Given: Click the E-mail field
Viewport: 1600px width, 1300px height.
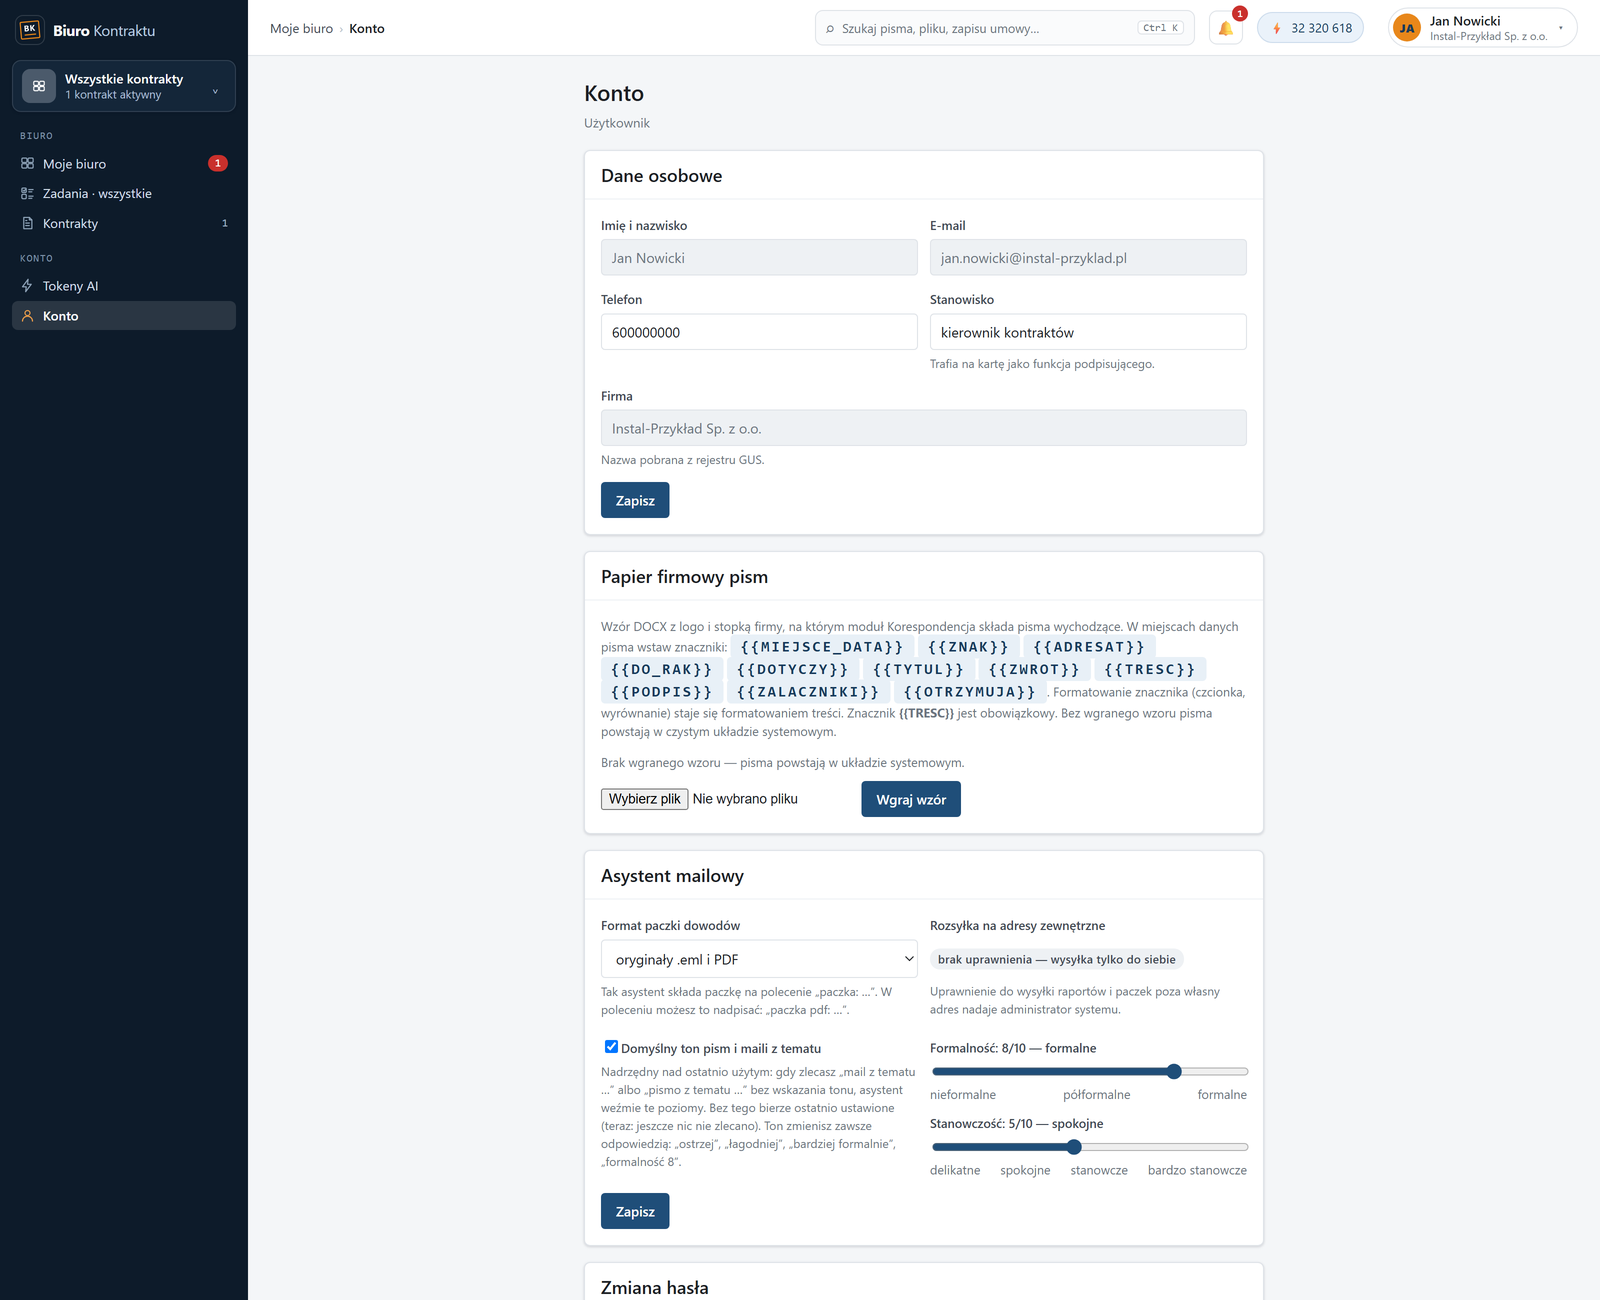Looking at the screenshot, I should pyautogui.click(x=1088, y=257).
